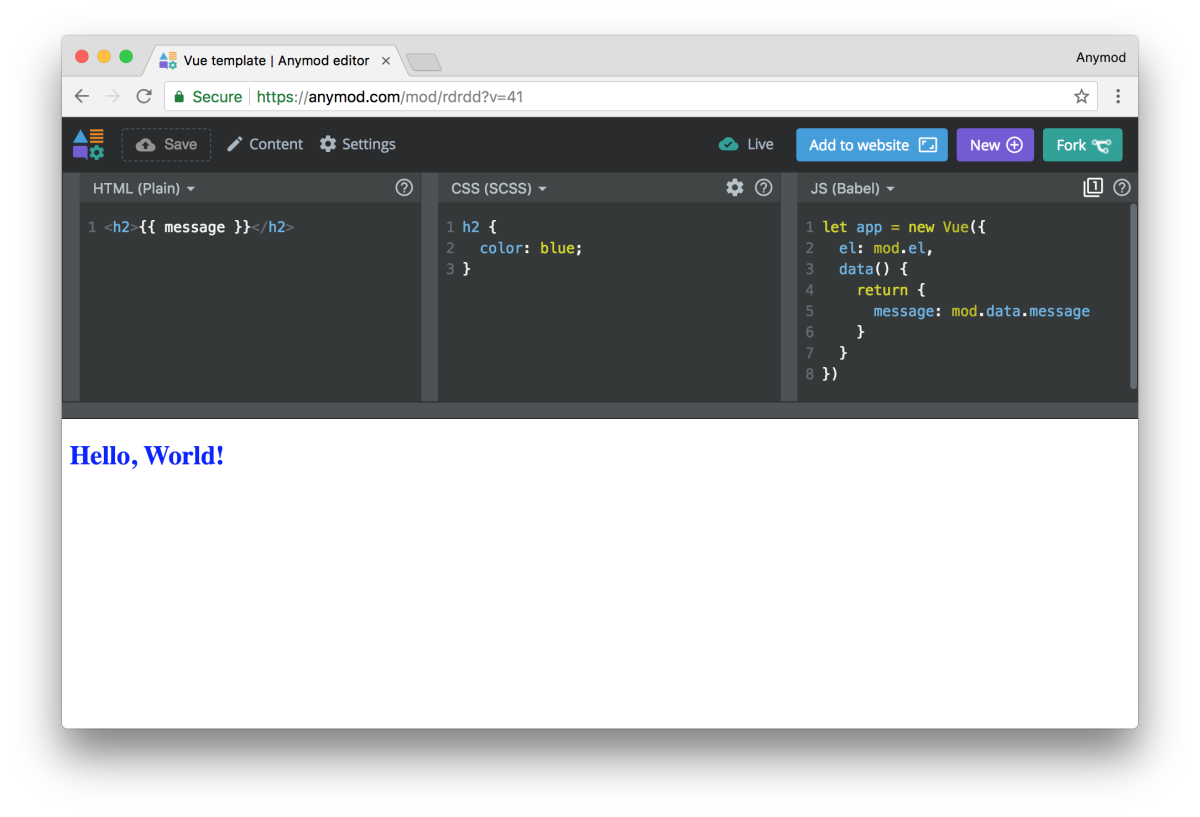
Task: Click the address bar URL
Action: (x=390, y=97)
